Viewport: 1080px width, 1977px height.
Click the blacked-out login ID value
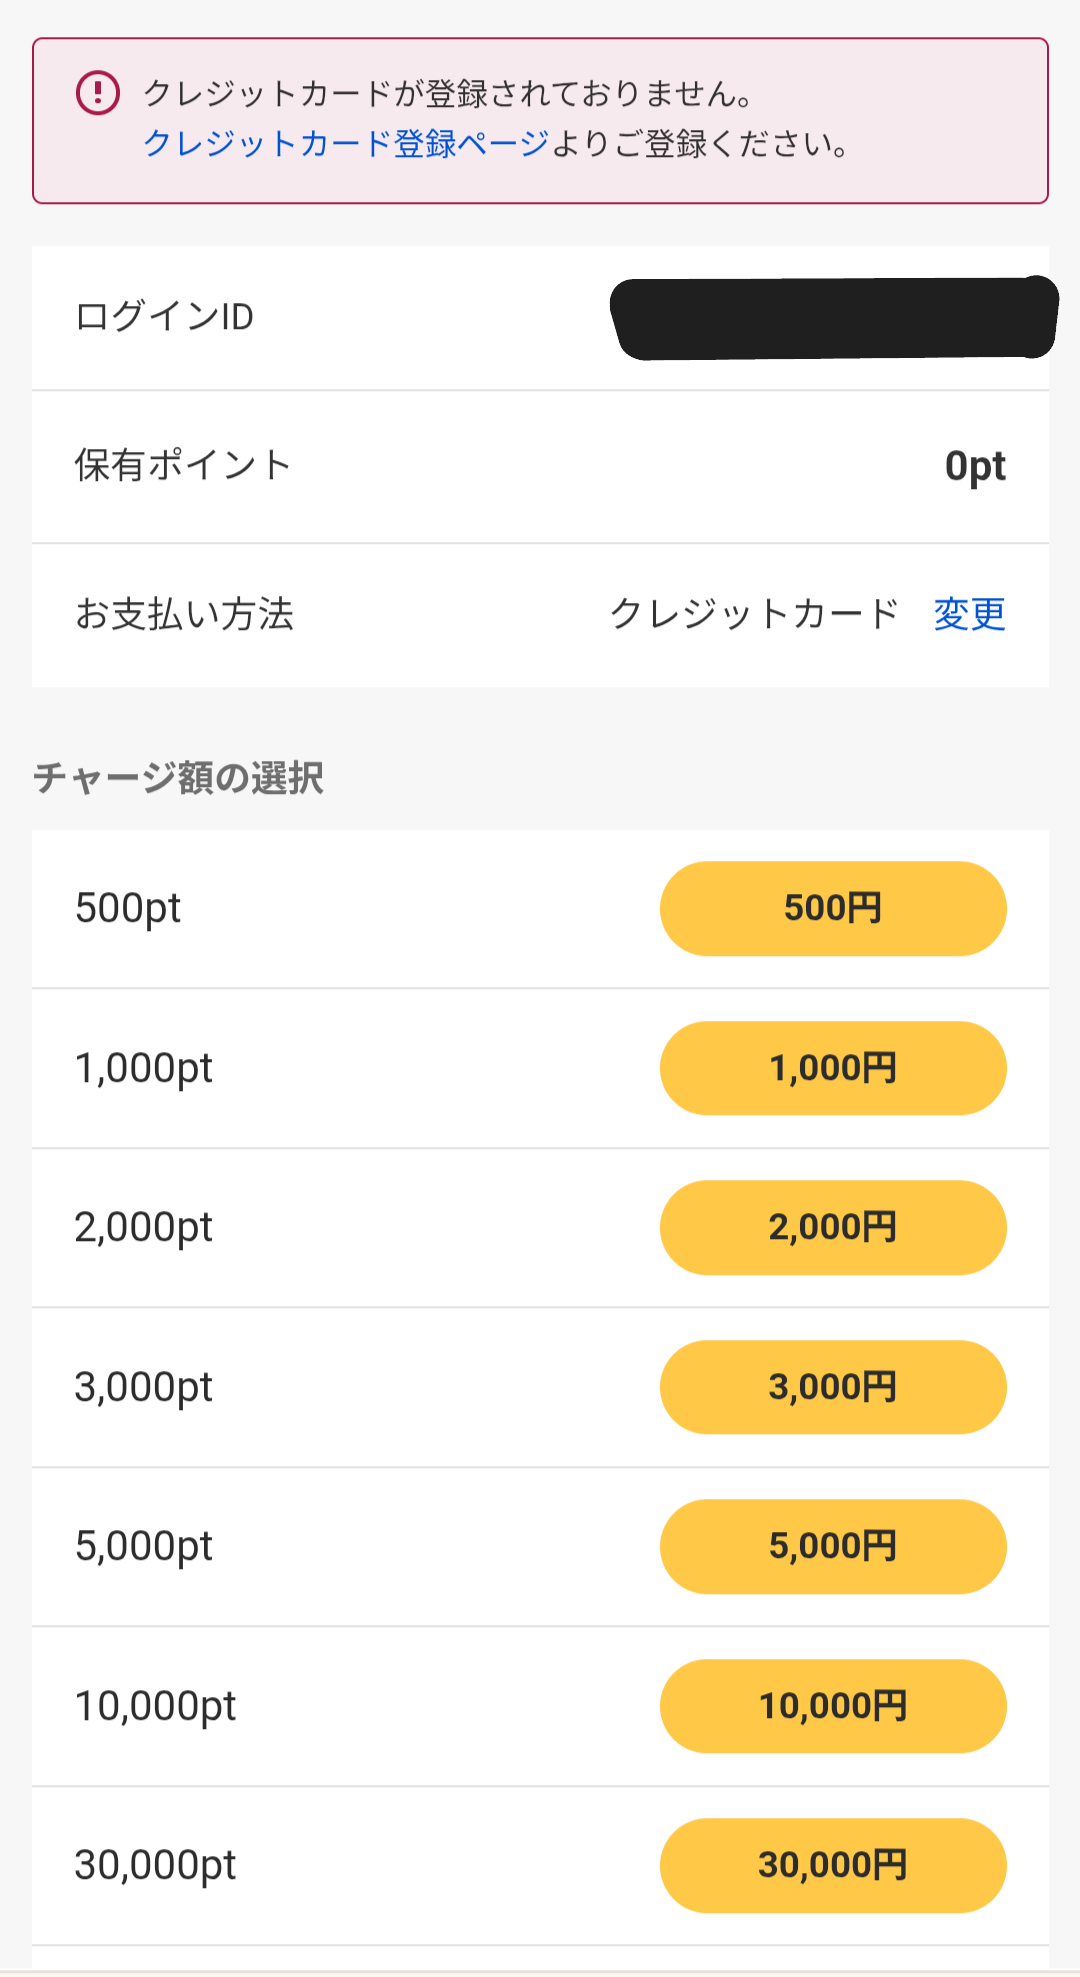click(834, 318)
